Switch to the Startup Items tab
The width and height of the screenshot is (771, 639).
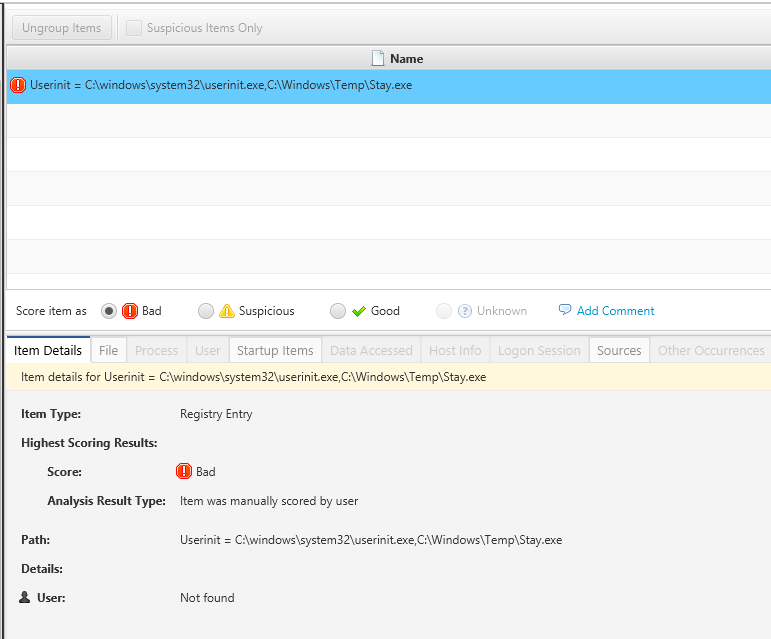click(x=275, y=351)
